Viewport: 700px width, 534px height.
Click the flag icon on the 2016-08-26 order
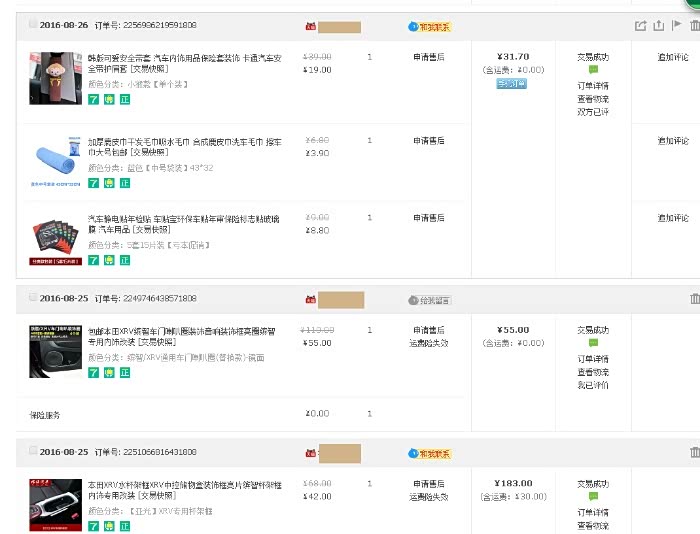(677, 25)
